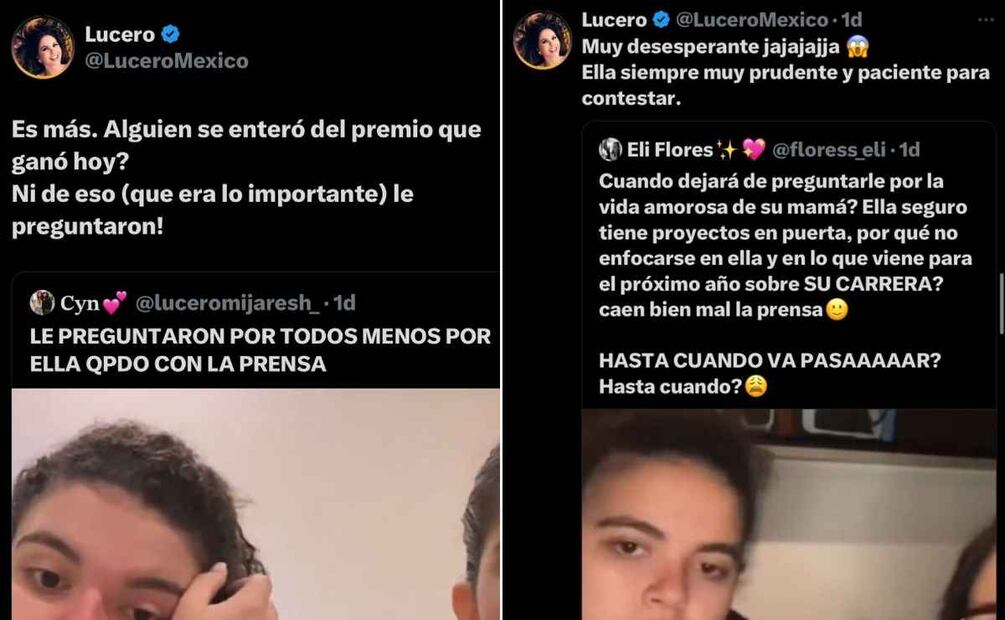Open the @floress_eli handle link

point(829,149)
